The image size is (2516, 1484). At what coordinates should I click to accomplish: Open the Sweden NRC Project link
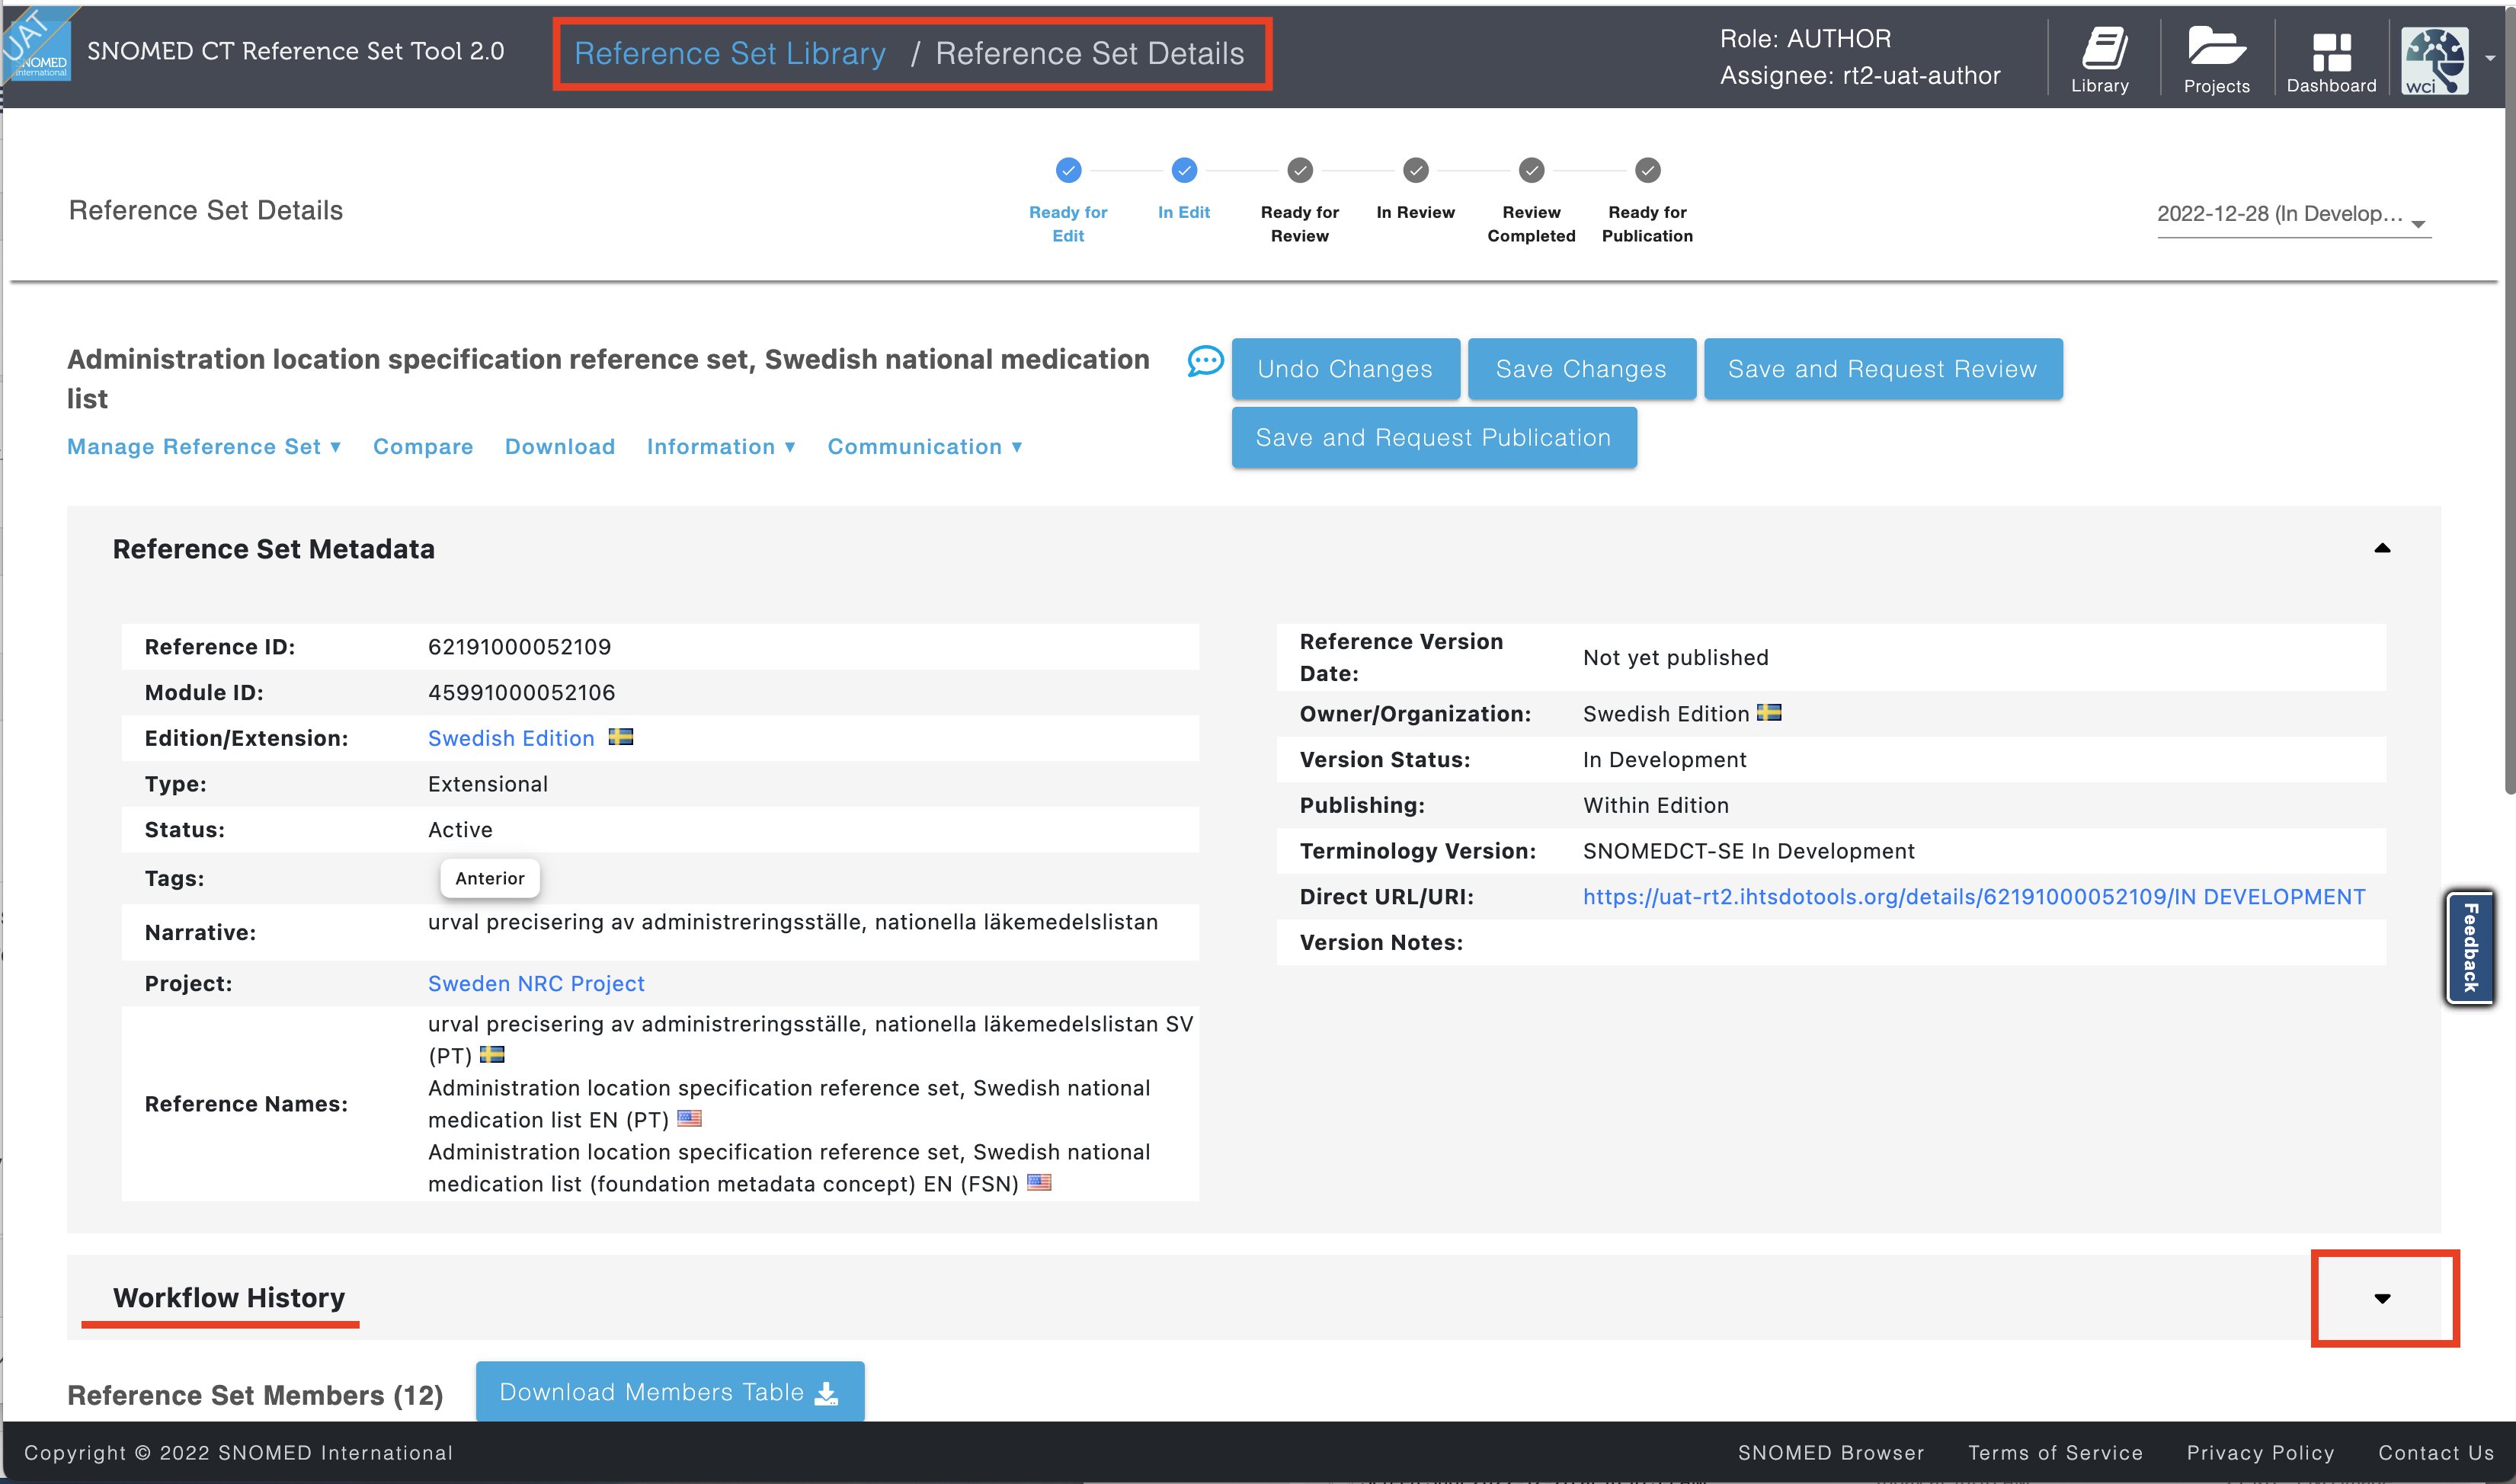pos(536,983)
